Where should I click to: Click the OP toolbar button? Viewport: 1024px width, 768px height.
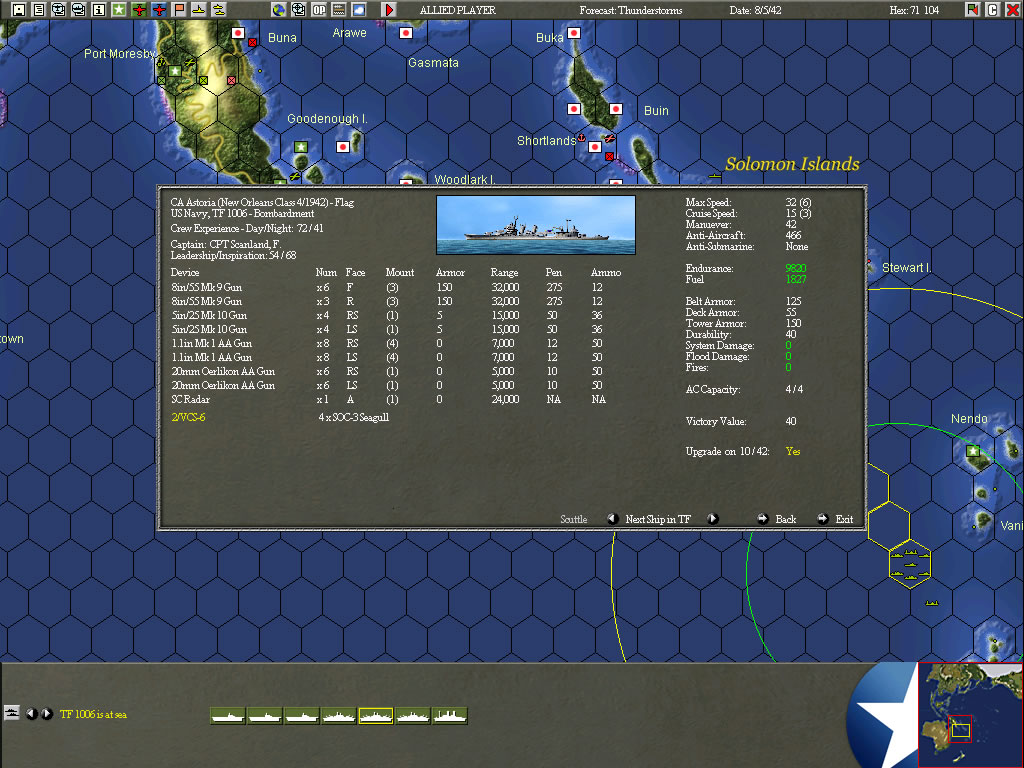[319, 10]
